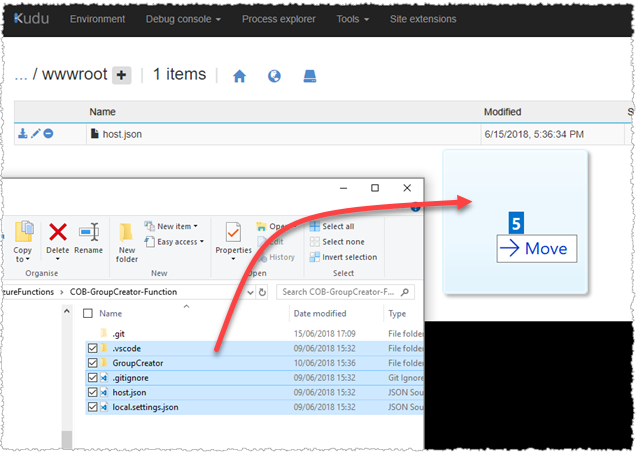Open the Easy access dropdown
The height and width of the screenshot is (454, 636).
point(174,242)
